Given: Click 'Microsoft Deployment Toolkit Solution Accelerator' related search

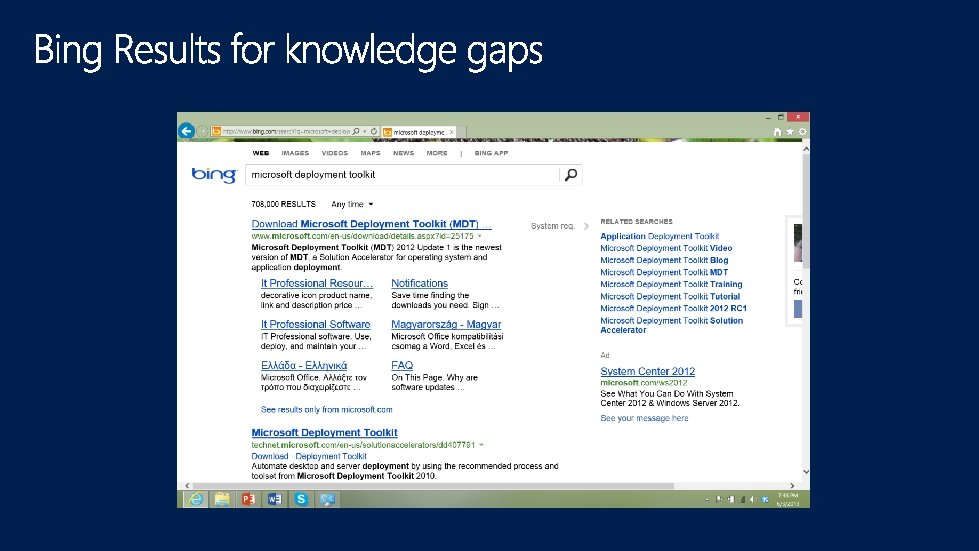Looking at the screenshot, I should tap(672, 325).
